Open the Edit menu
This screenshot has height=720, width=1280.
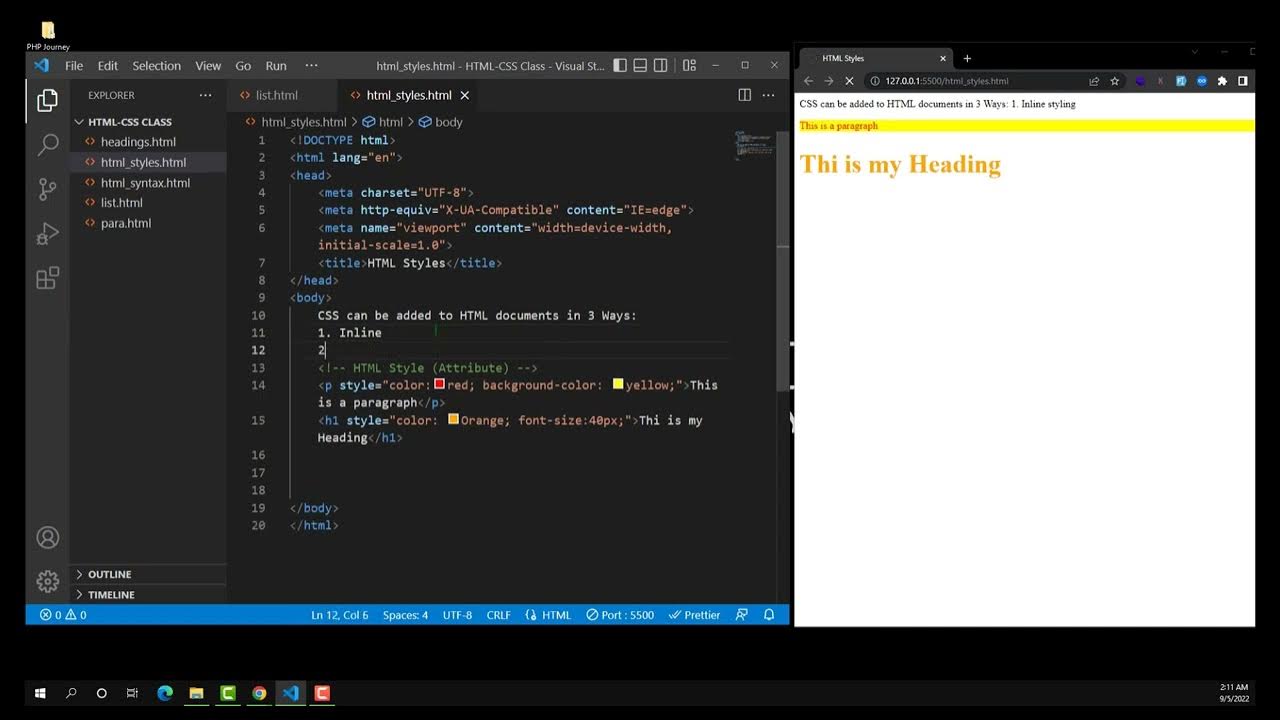(x=108, y=65)
